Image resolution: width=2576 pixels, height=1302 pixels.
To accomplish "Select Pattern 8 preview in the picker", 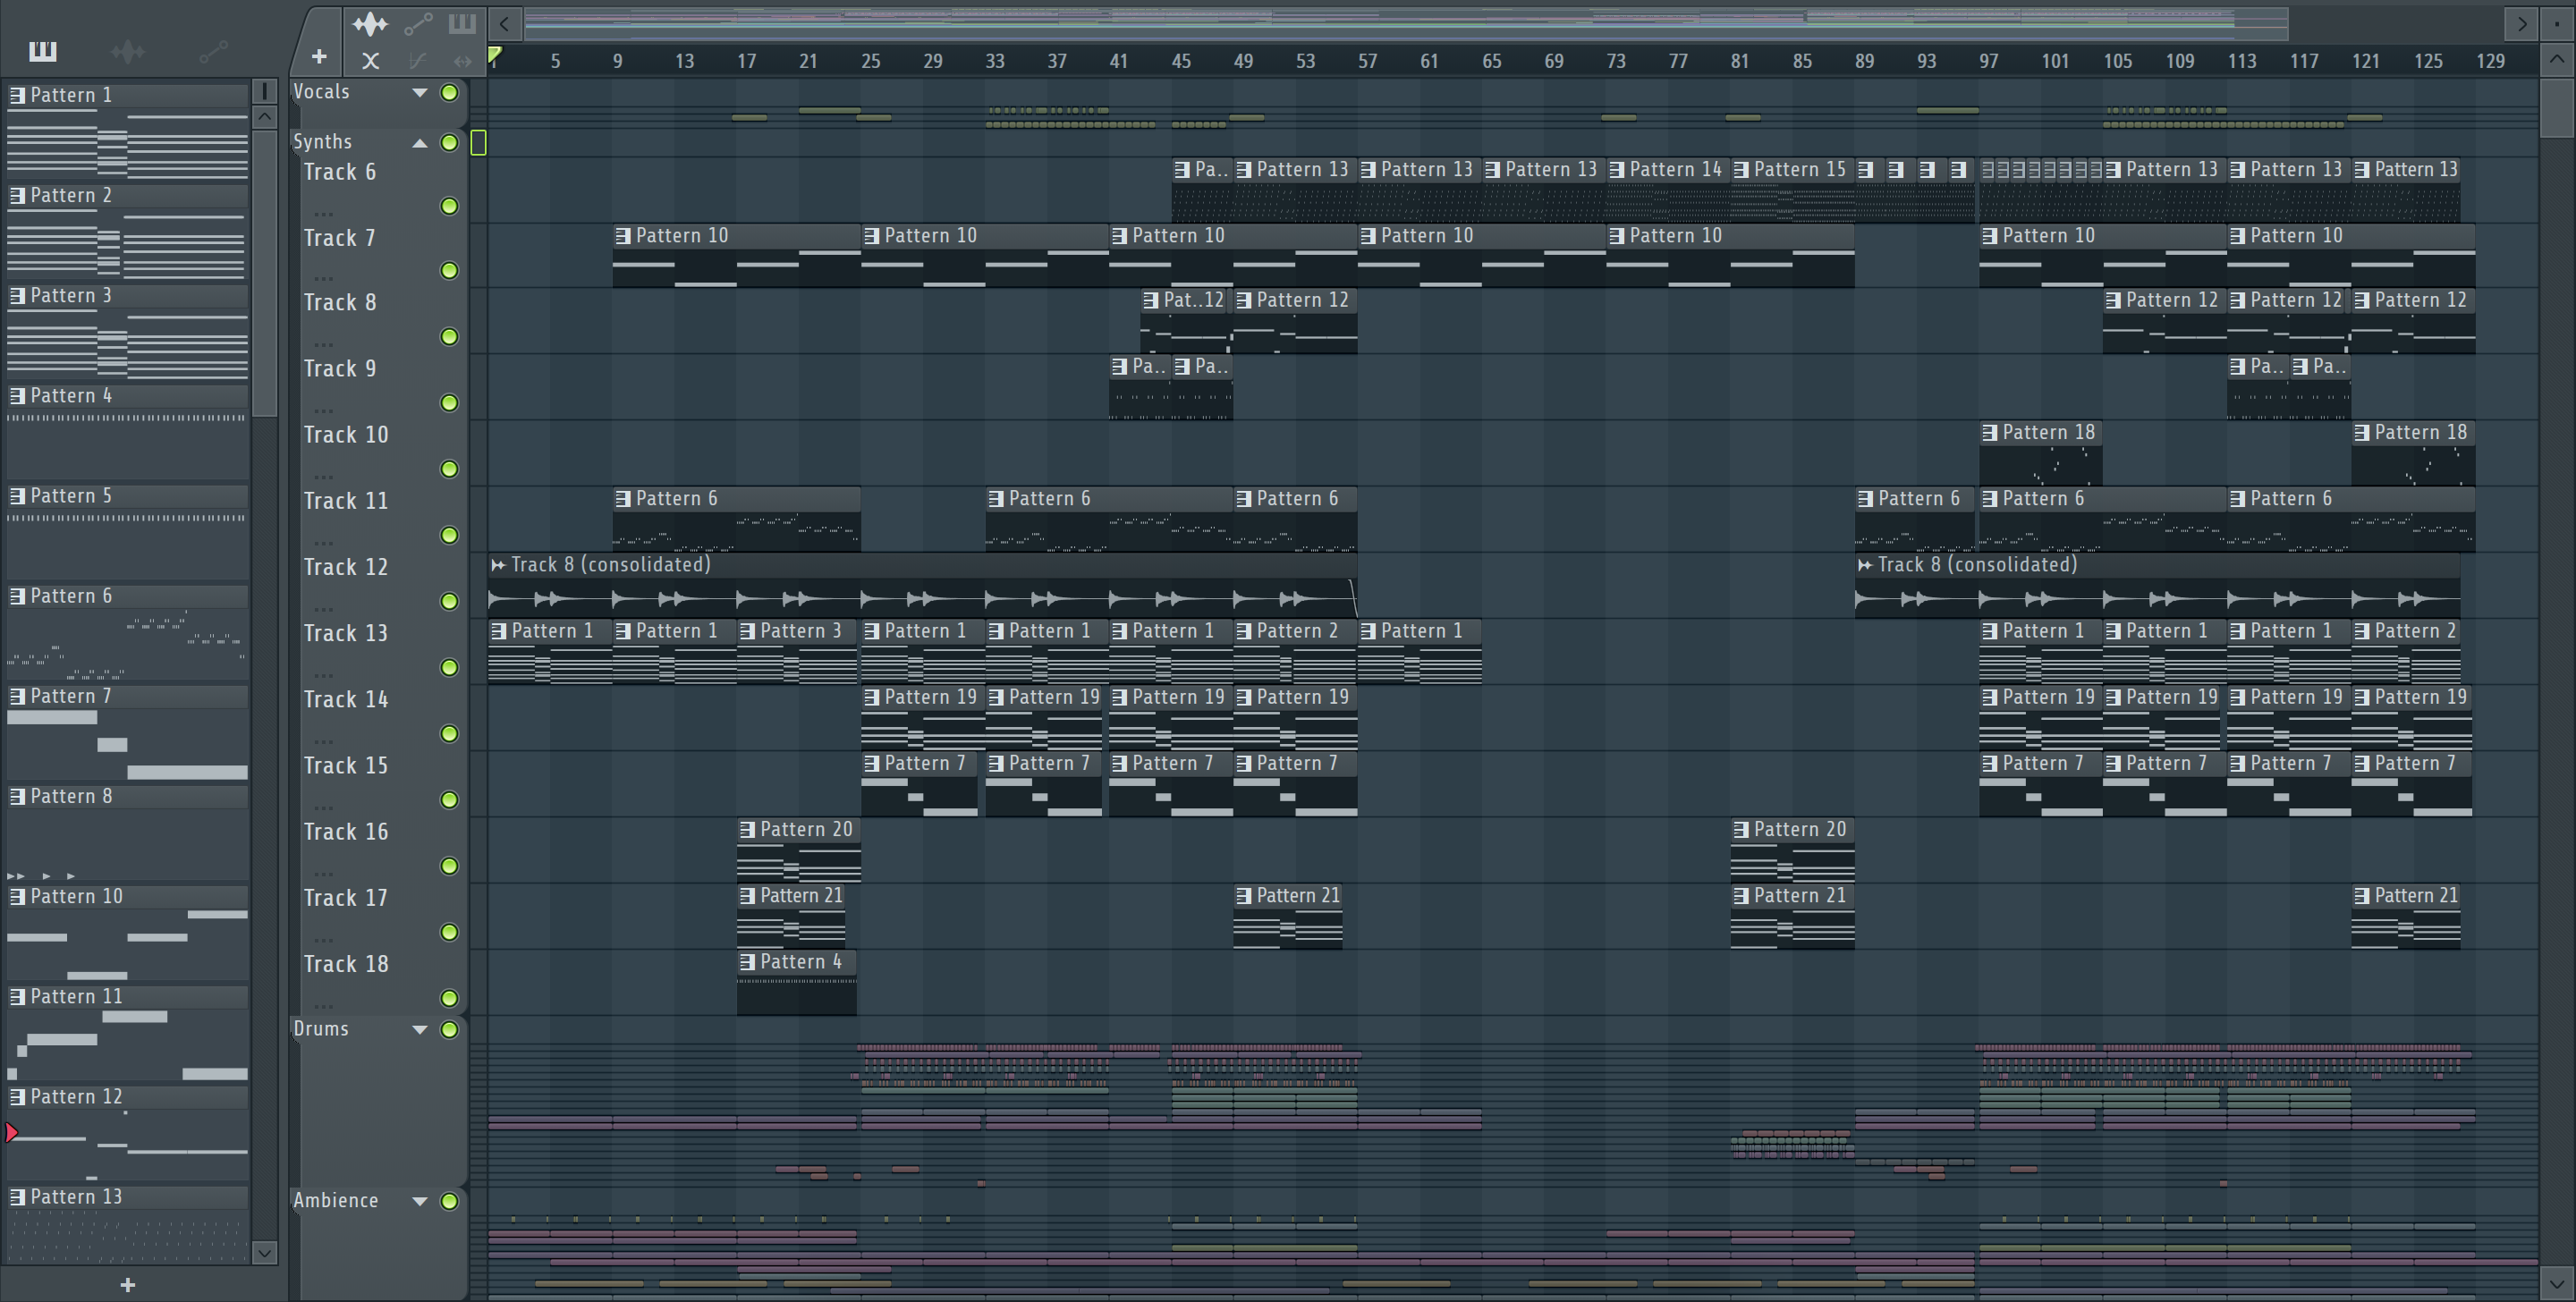I will tap(127, 845).
